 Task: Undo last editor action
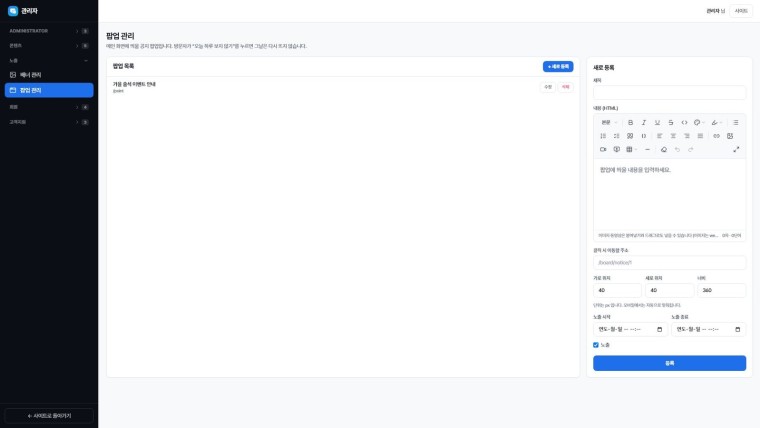click(x=678, y=150)
